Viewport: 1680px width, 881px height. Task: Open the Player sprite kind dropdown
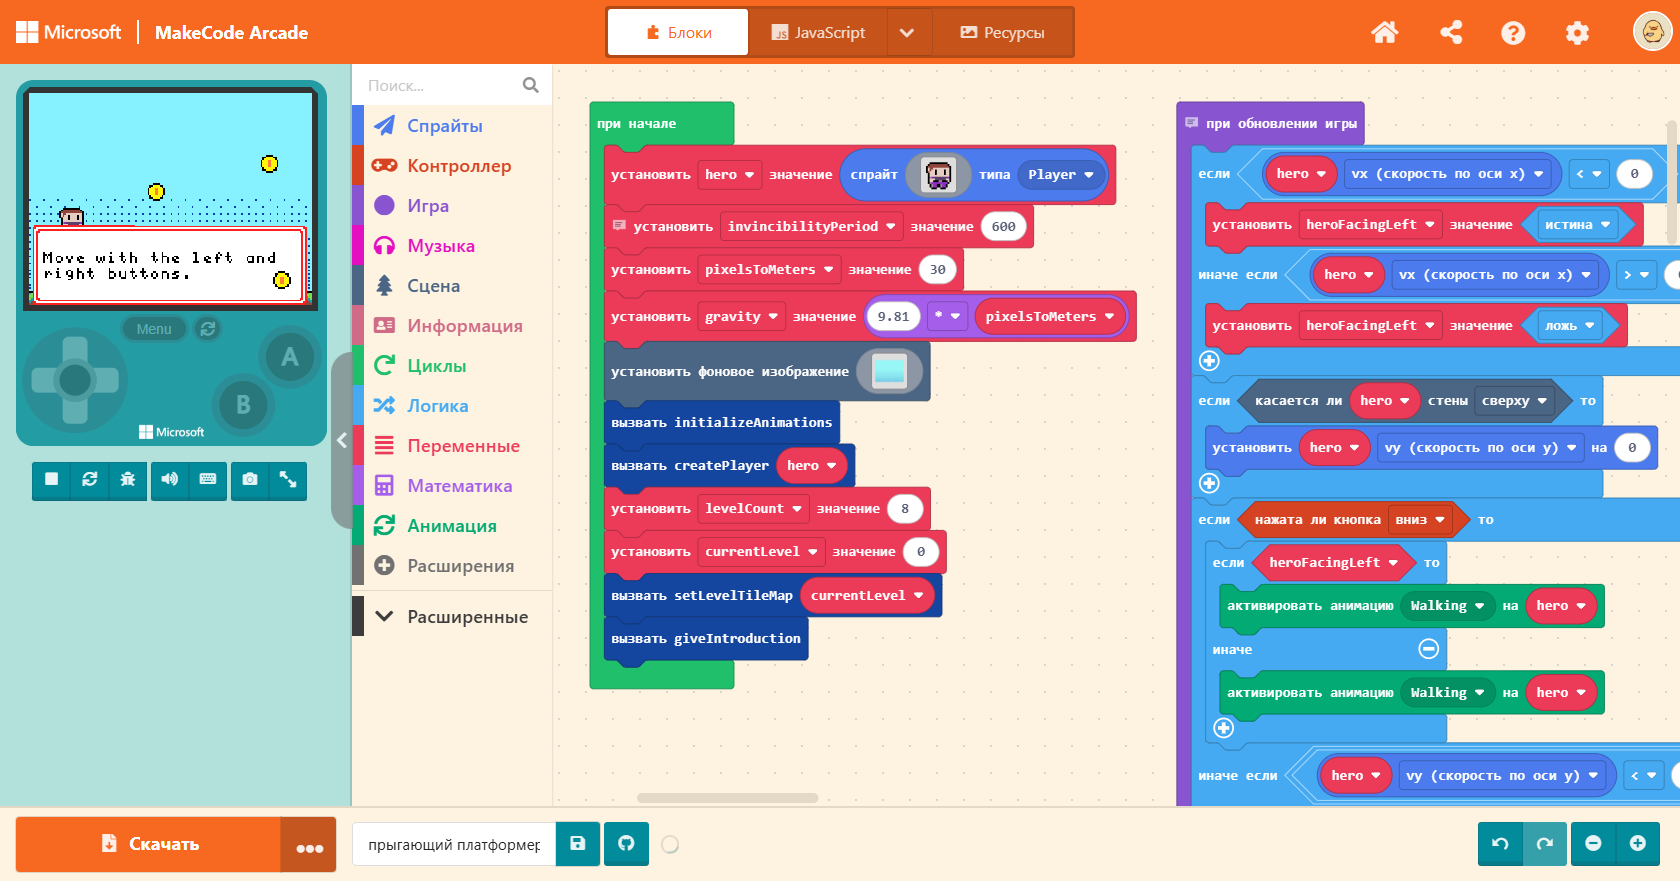[1061, 174]
